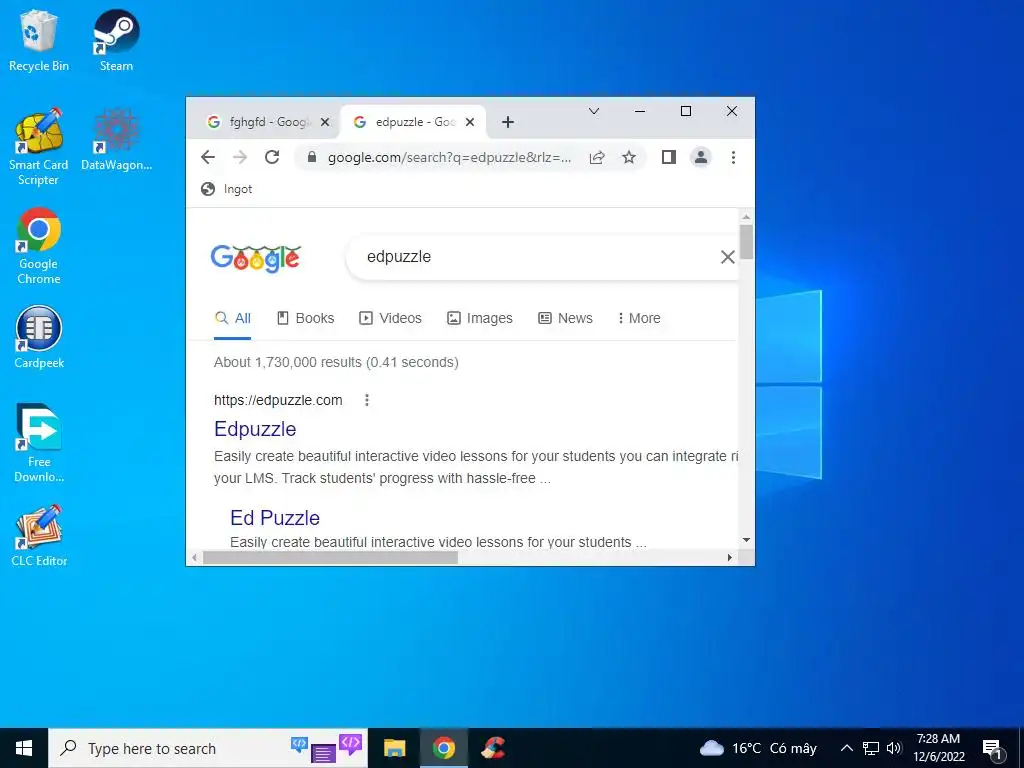
Task: Close the fghgfd tab
Action: click(x=325, y=122)
